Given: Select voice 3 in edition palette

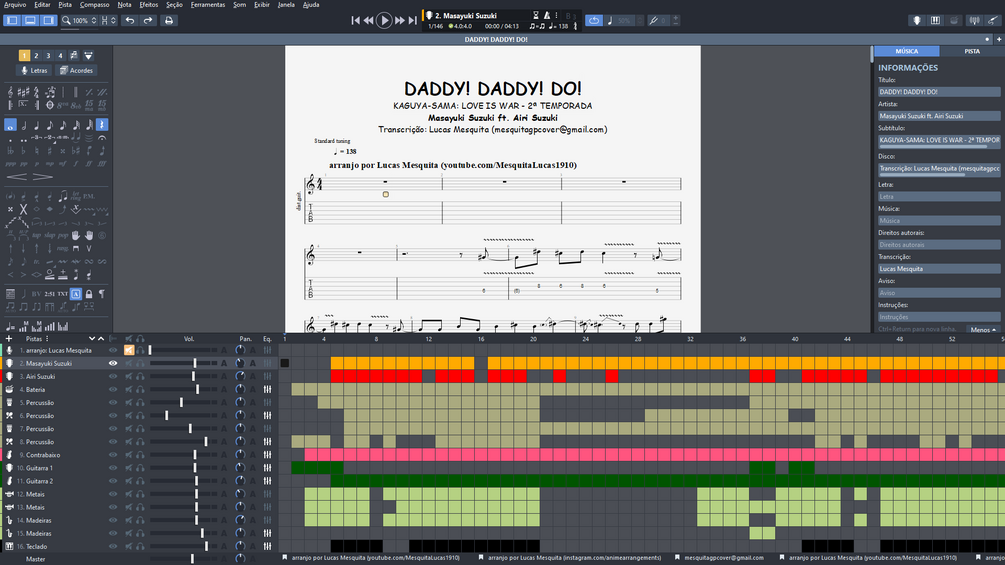Looking at the screenshot, I should pos(48,56).
